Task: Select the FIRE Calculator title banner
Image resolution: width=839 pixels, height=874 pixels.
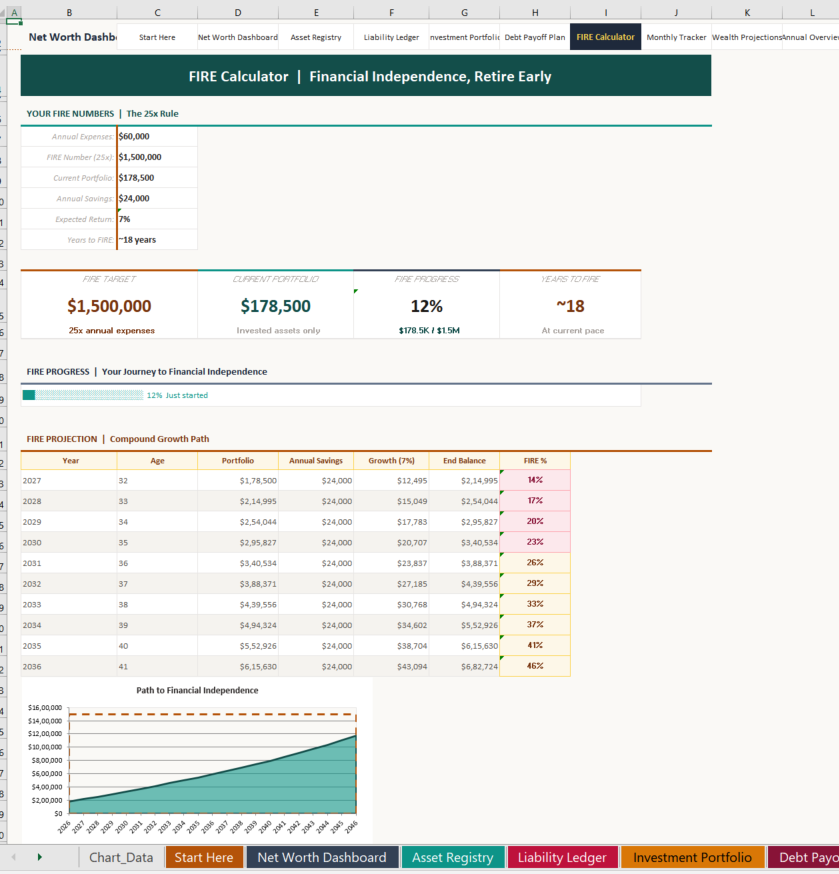Action: pyautogui.click(x=366, y=76)
